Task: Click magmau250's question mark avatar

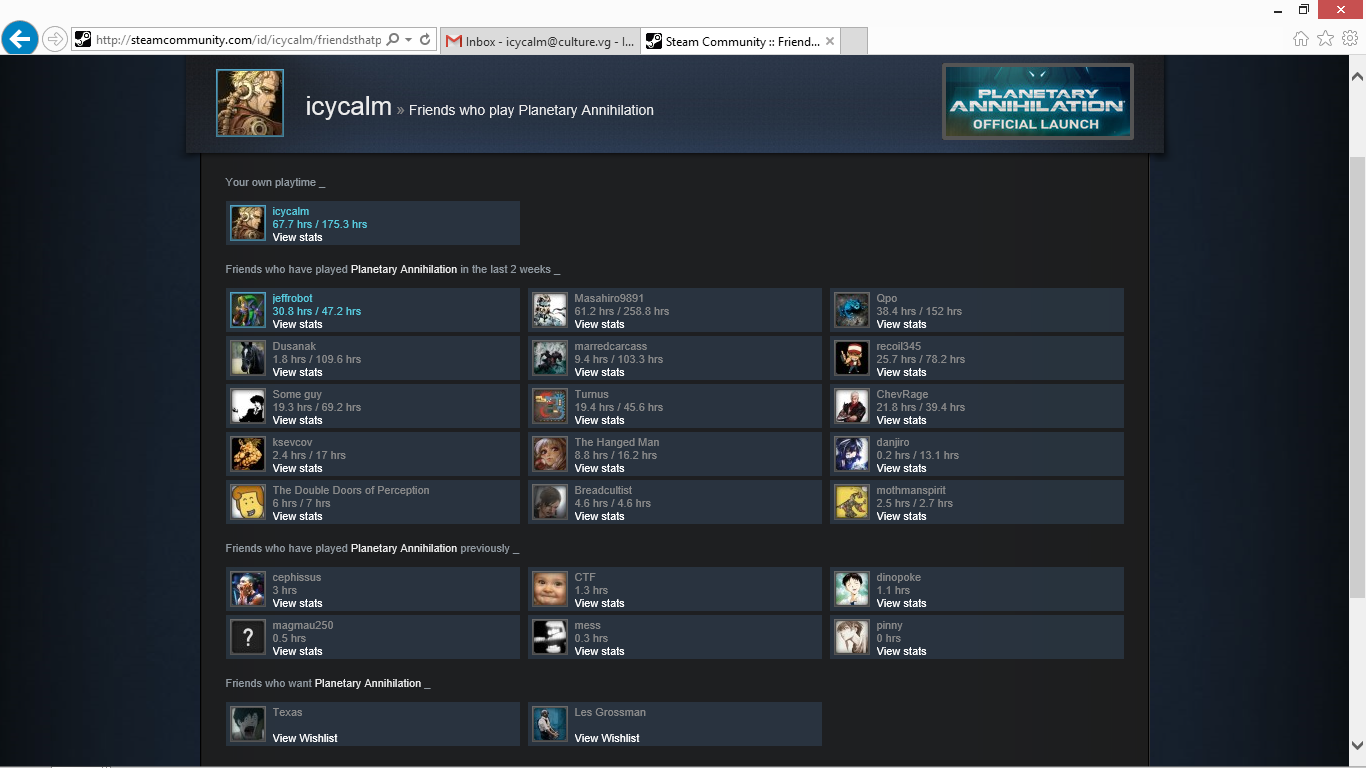Action: (248, 638)
